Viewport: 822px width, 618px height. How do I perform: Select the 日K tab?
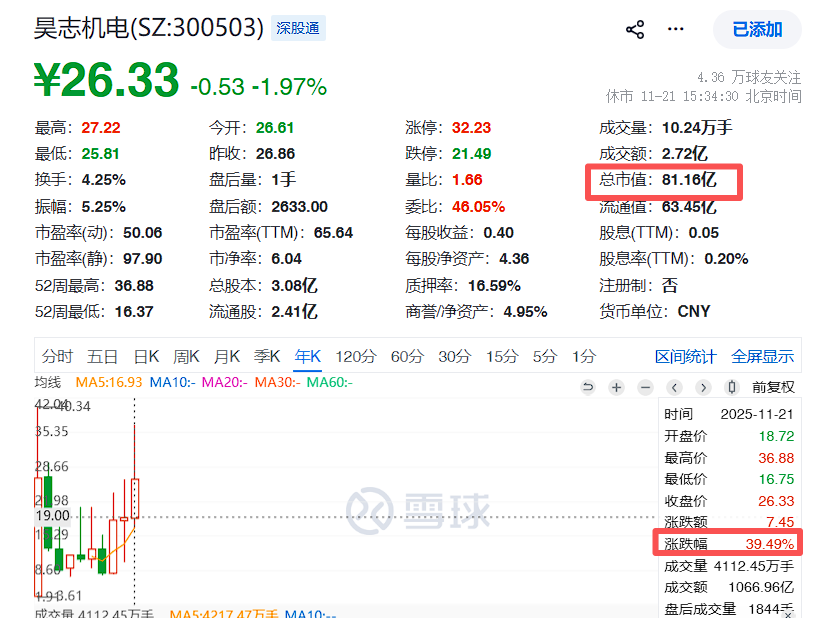(x=146, y=357)
